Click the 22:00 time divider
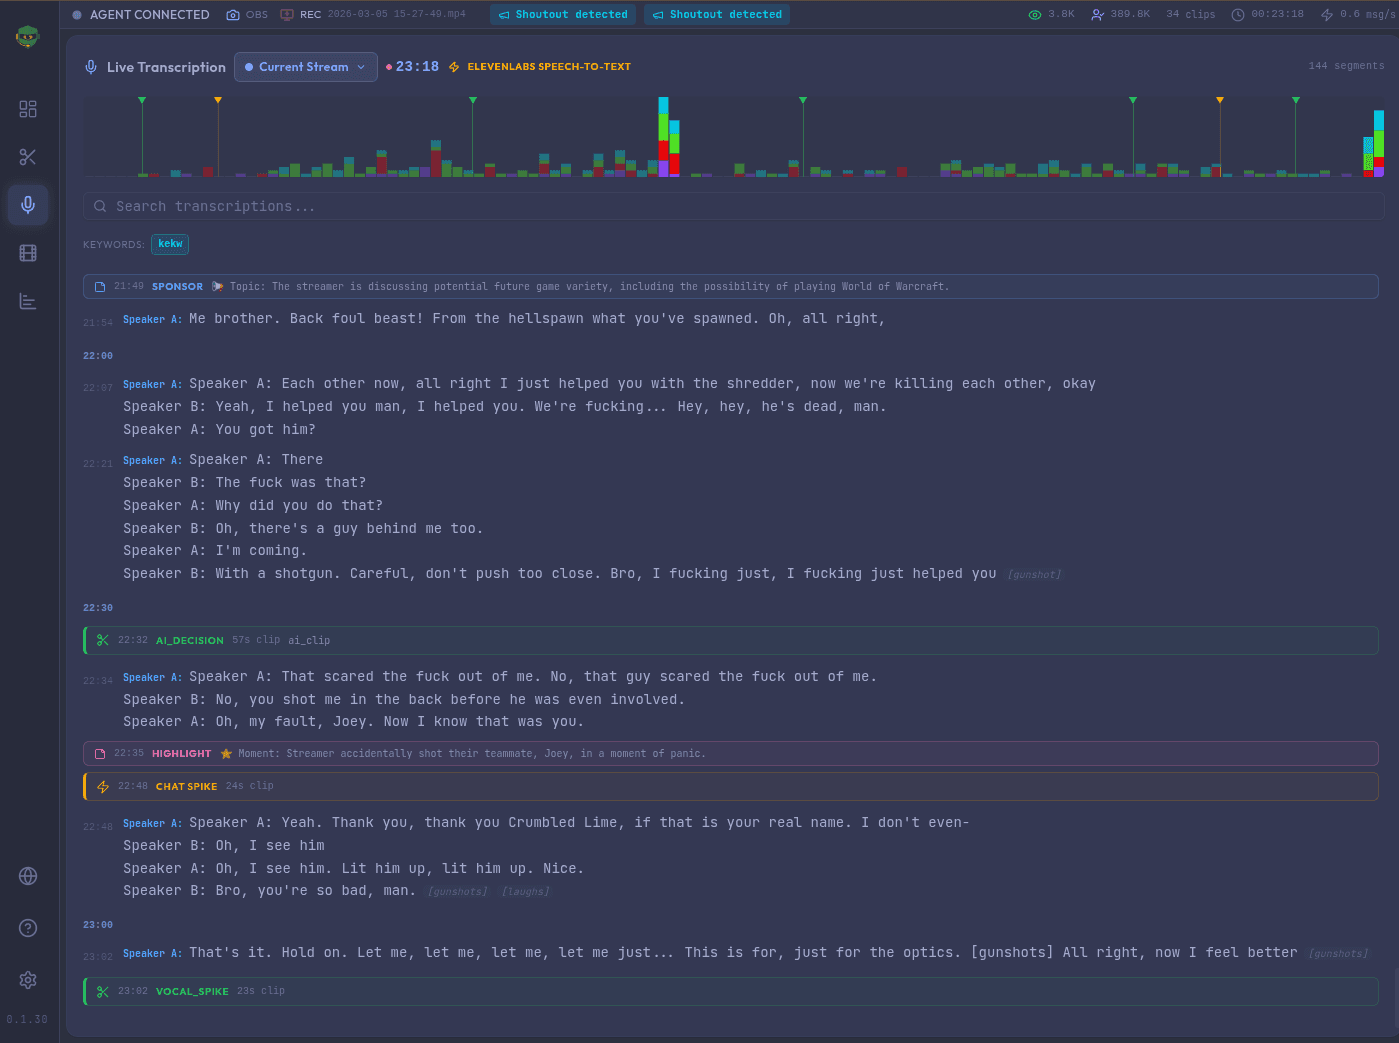This screenshot has height=1043, width=1399. [x=98, y=356]
